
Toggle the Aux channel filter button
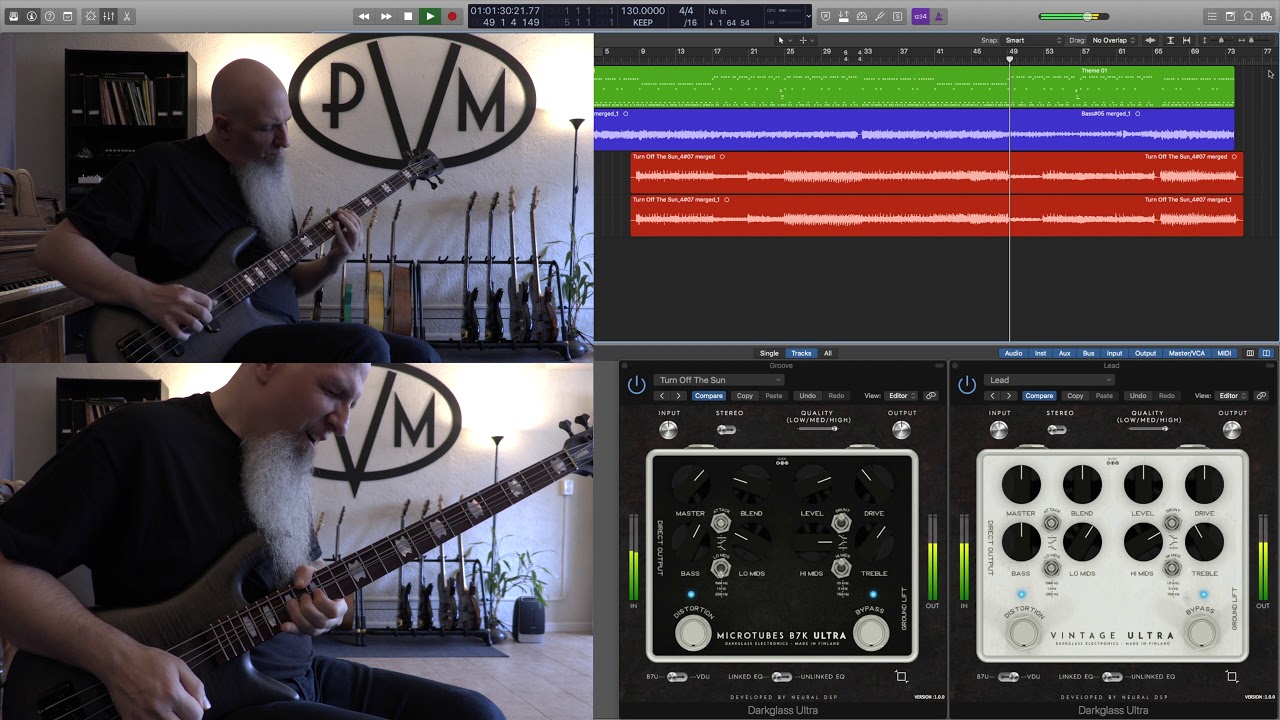pos(1064,353)
